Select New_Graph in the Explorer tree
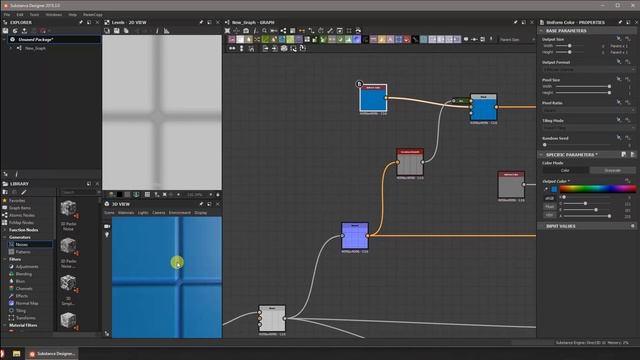Screen dimensions: 640x360 click(36, 48)
